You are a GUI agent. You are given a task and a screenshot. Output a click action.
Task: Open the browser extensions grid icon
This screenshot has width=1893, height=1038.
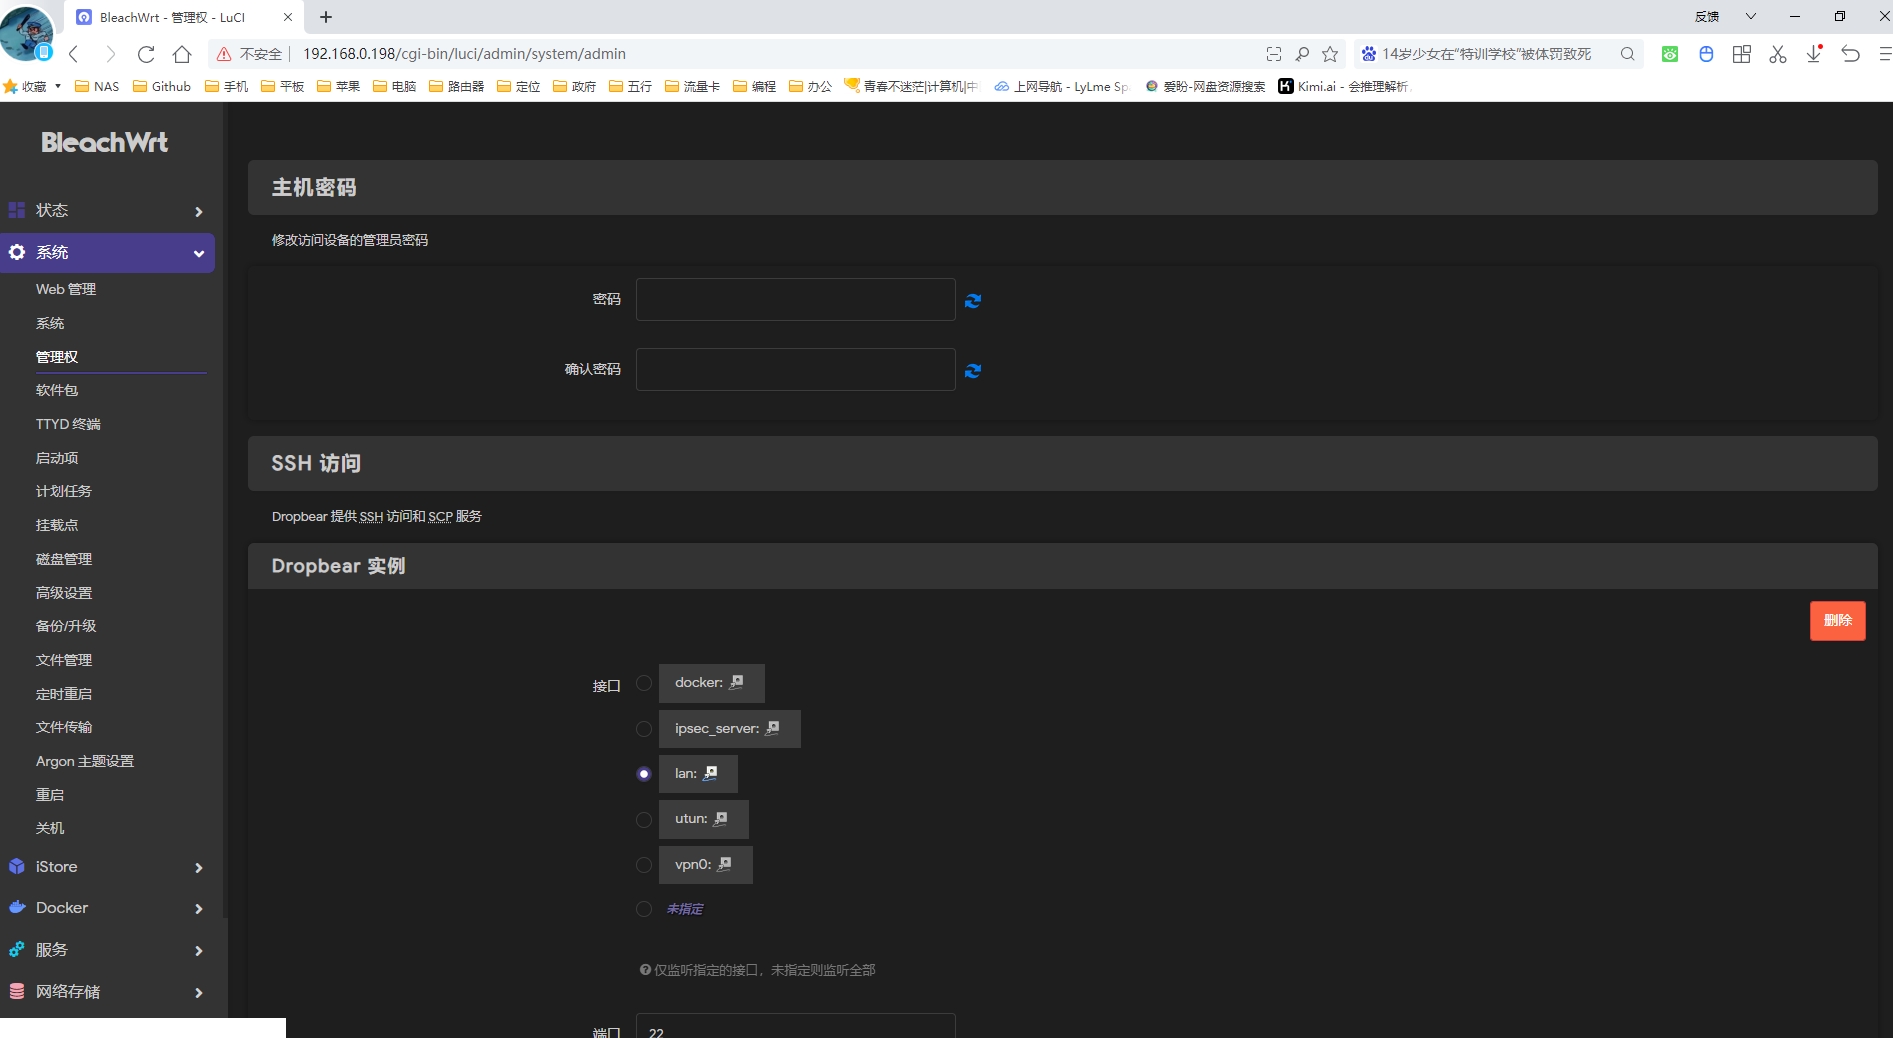point(1742,54)
